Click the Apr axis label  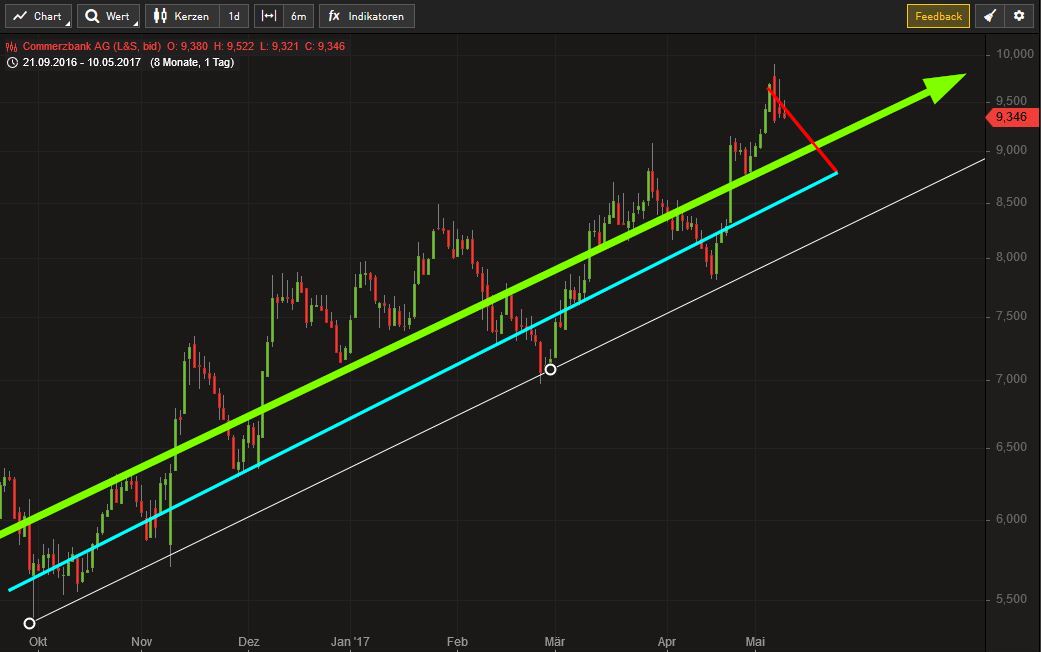667,642
